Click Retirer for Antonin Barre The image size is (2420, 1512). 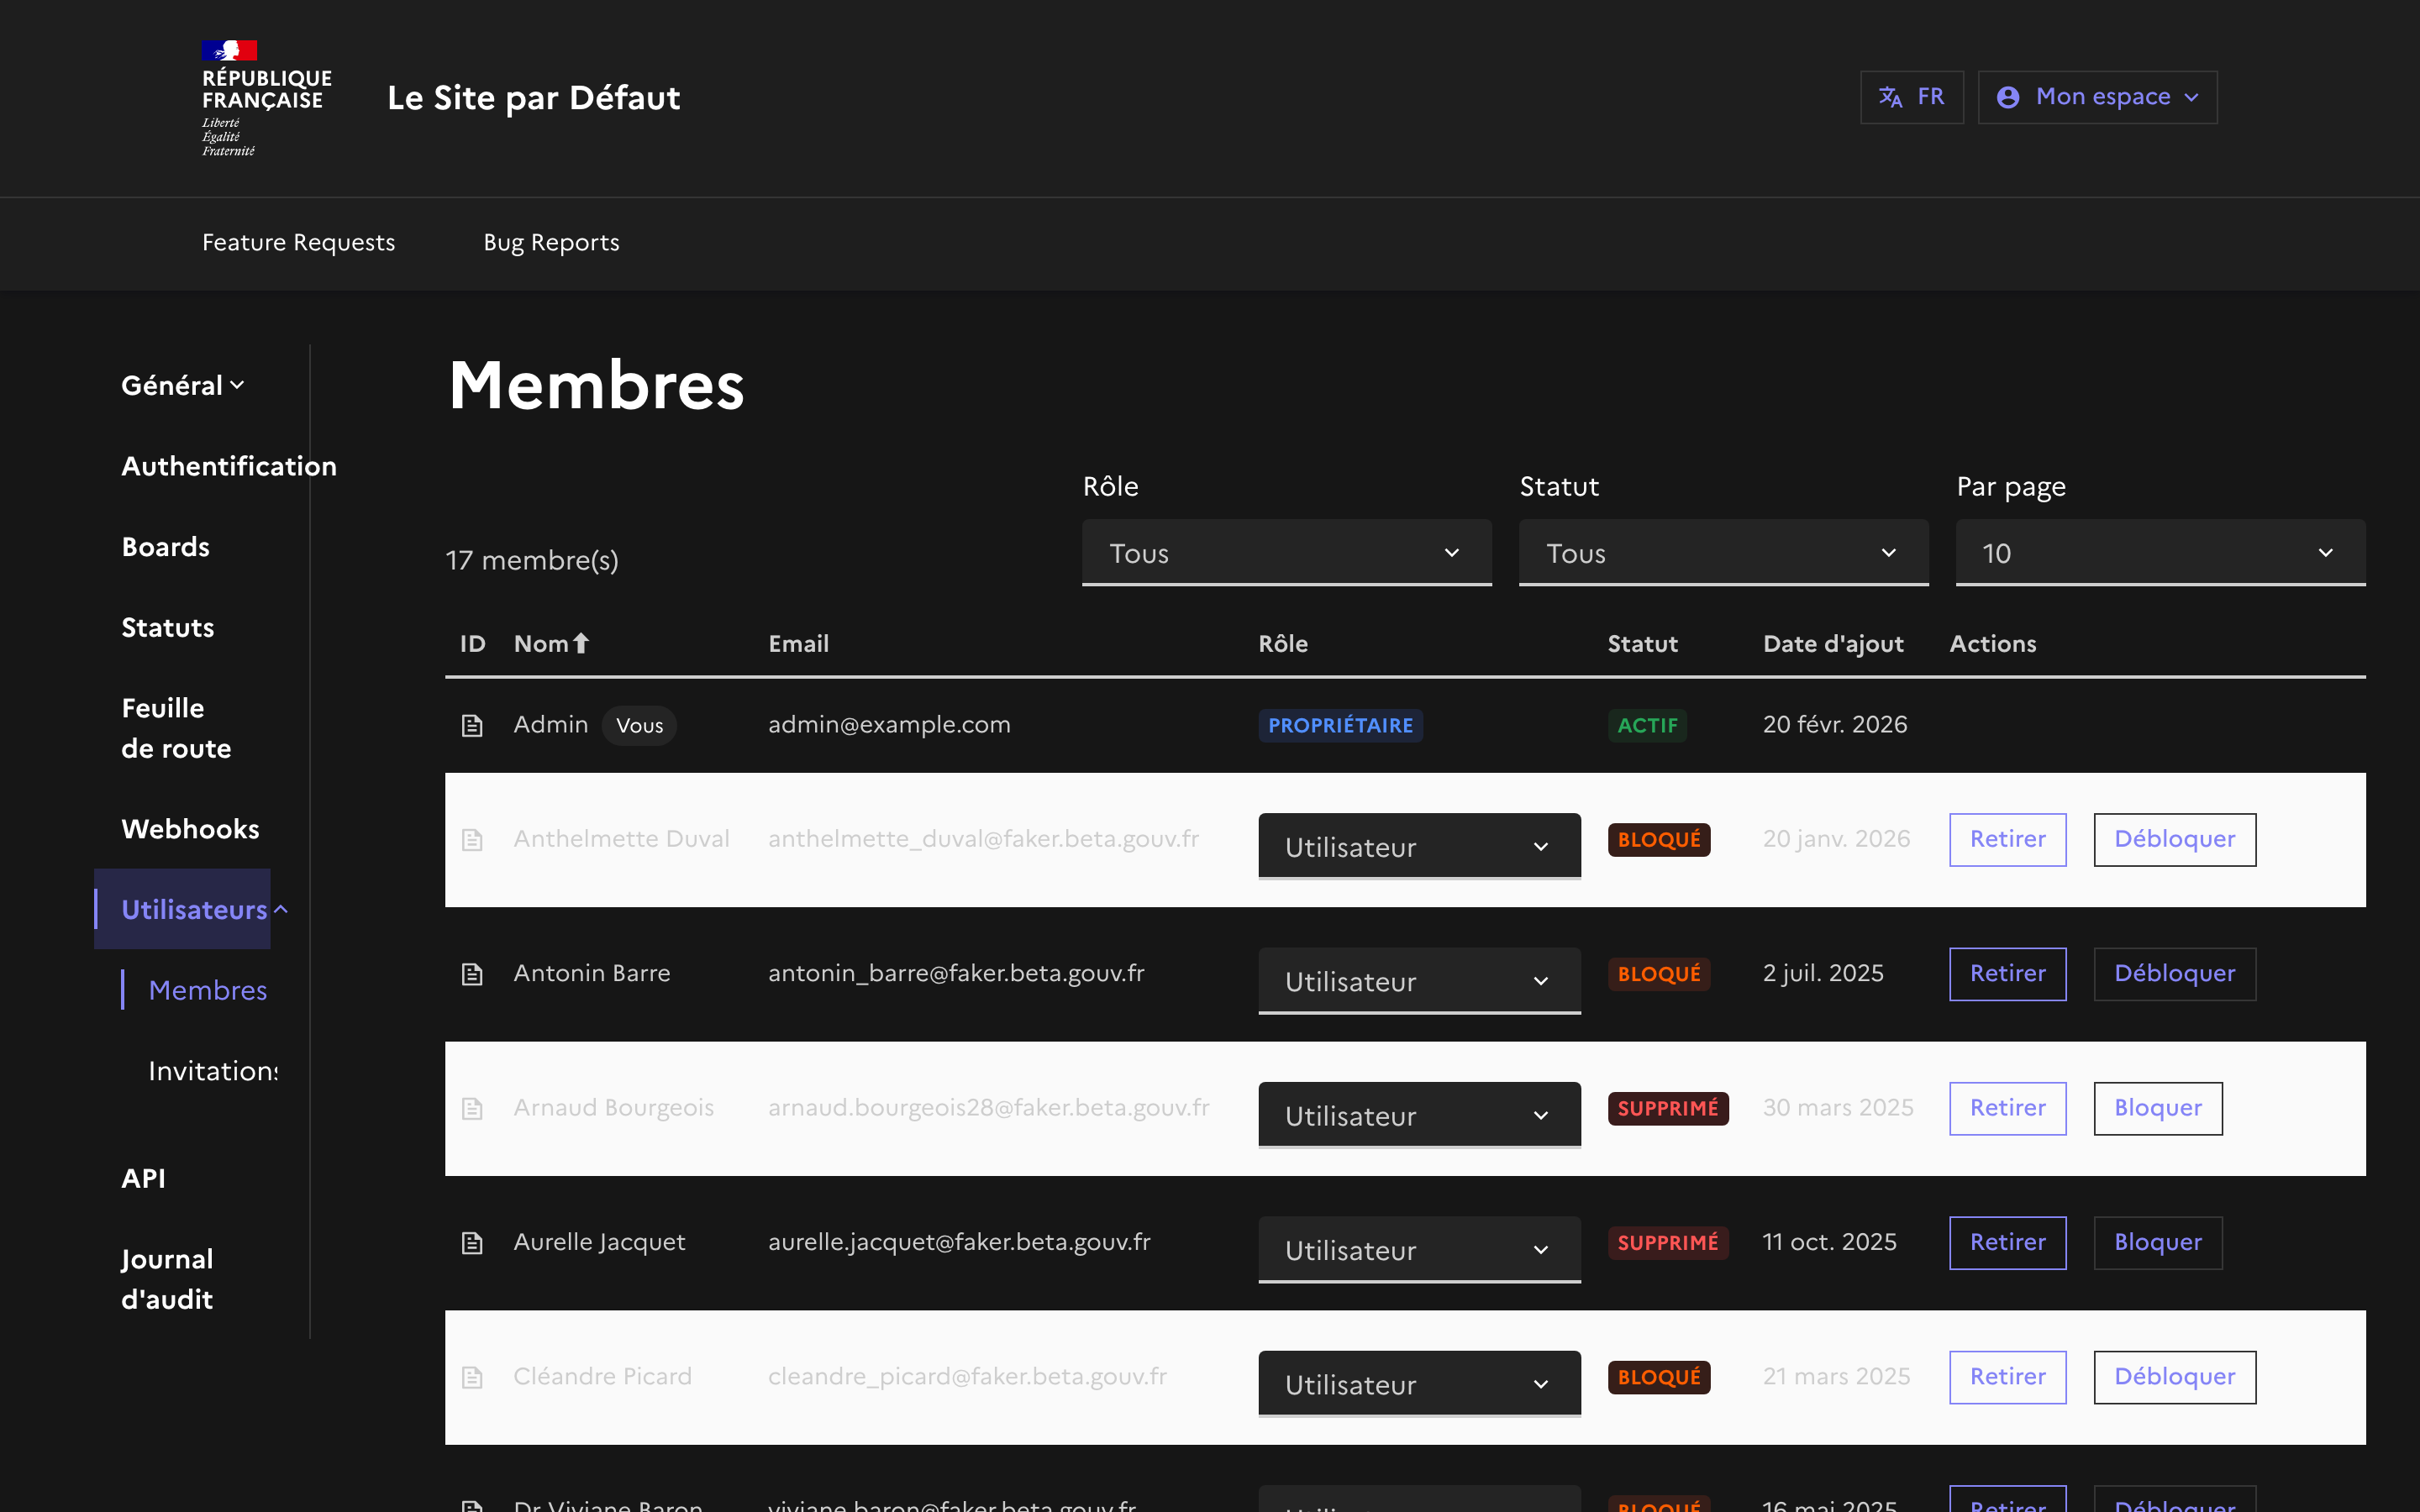[x=2007, y=974]
